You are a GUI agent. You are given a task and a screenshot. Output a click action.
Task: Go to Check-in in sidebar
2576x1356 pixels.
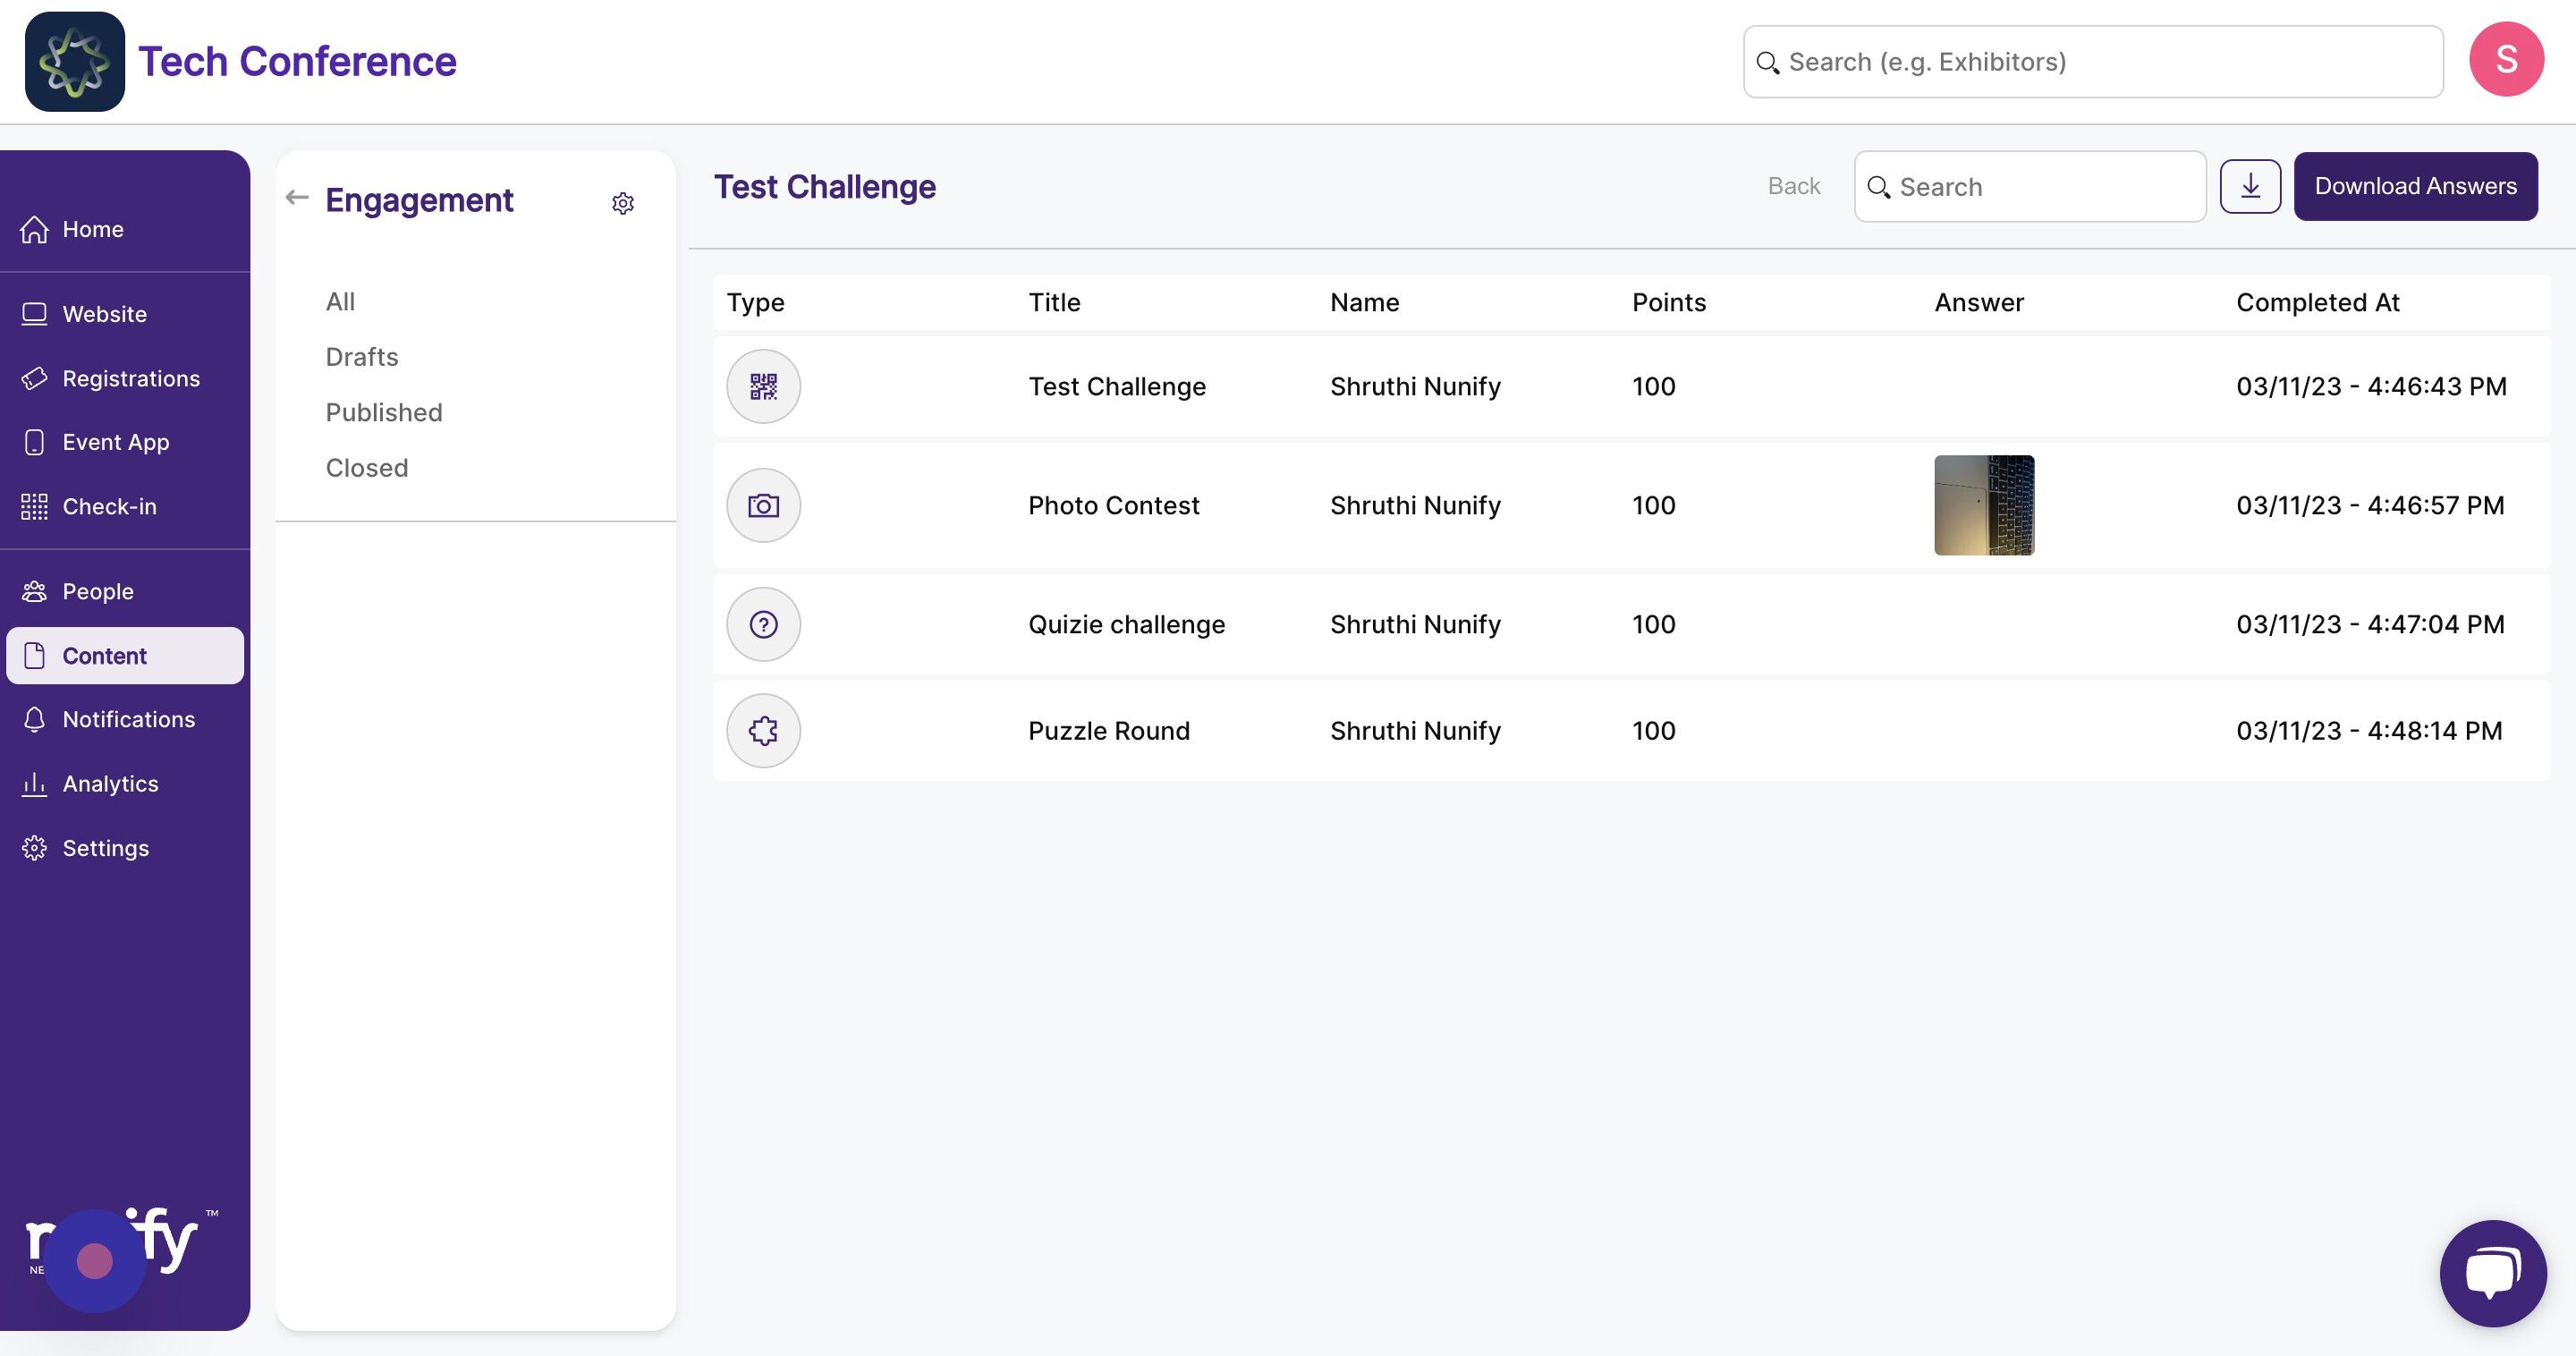[109, 507]
